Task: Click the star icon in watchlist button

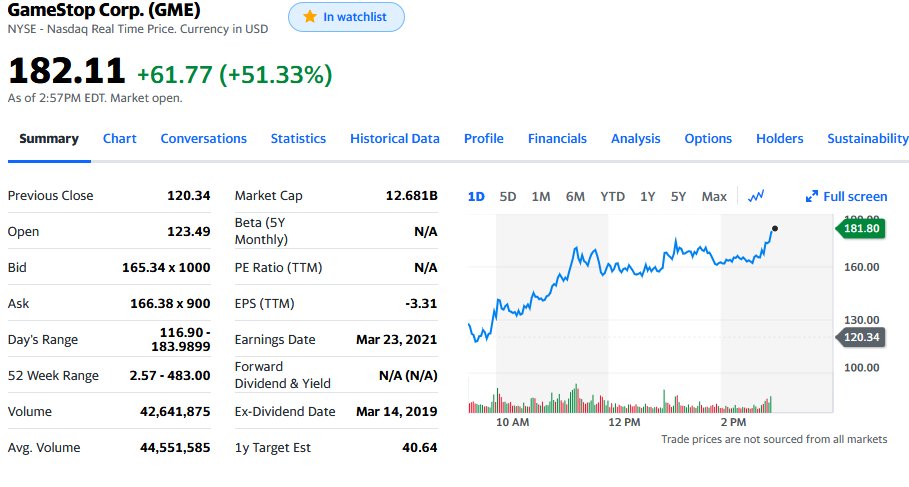Action: 310,17
